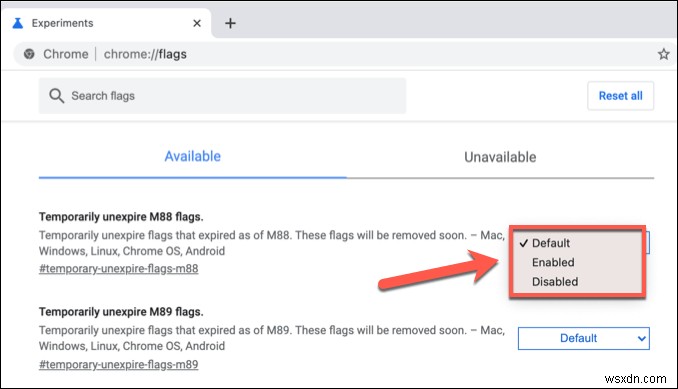Click the magnifier icon in search flags
Viewport: 678px width, 389px height.
pos(56,96)
